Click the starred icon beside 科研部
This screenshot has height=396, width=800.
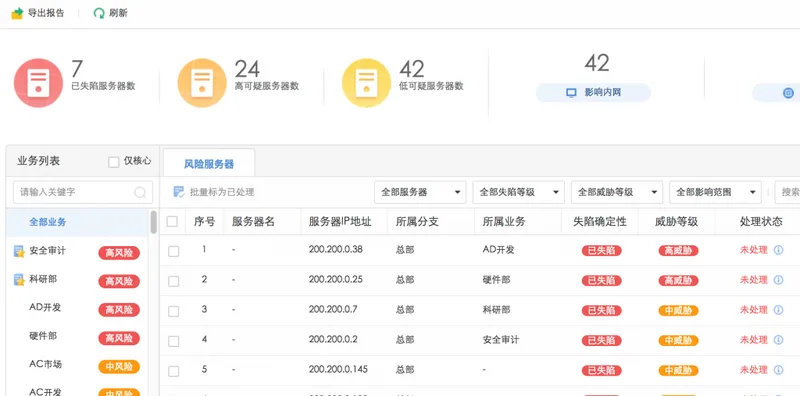click(x=19, y=280)
